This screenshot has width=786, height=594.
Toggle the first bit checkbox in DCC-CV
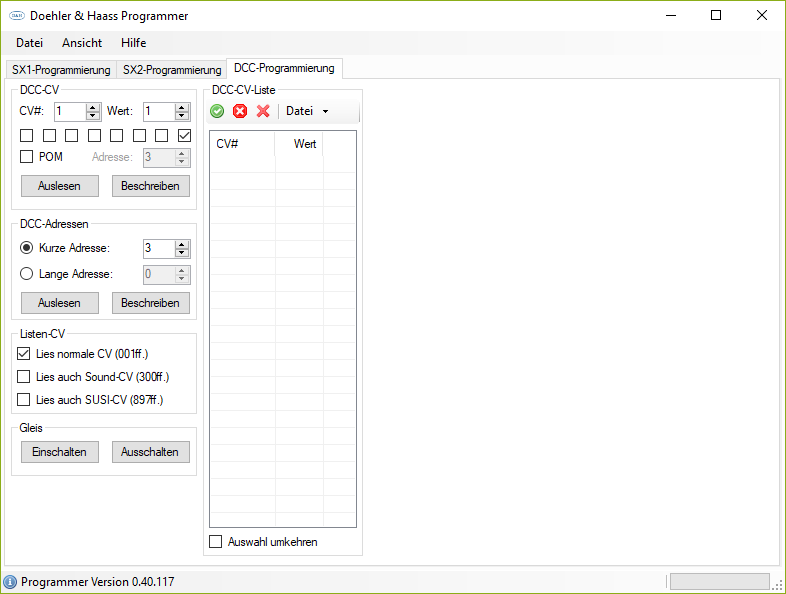tap(27, 135)
